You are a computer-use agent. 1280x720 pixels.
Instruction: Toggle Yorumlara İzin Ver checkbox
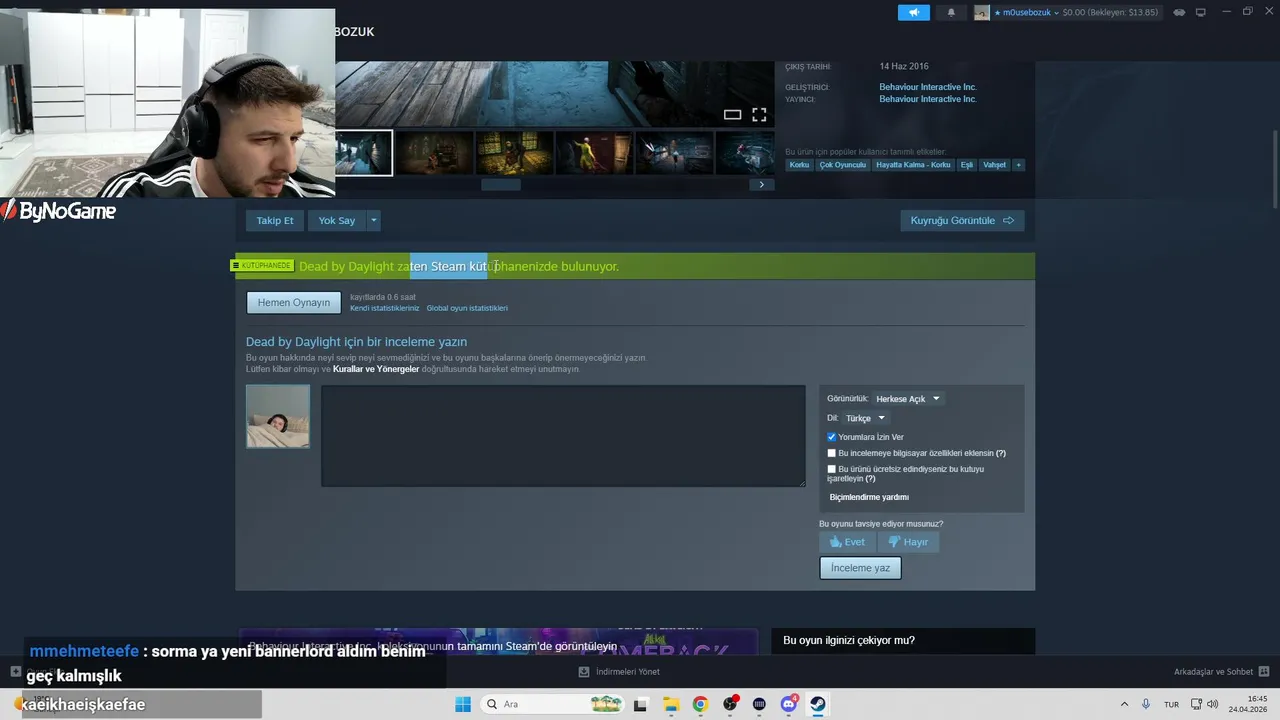(x=831, y=437)
